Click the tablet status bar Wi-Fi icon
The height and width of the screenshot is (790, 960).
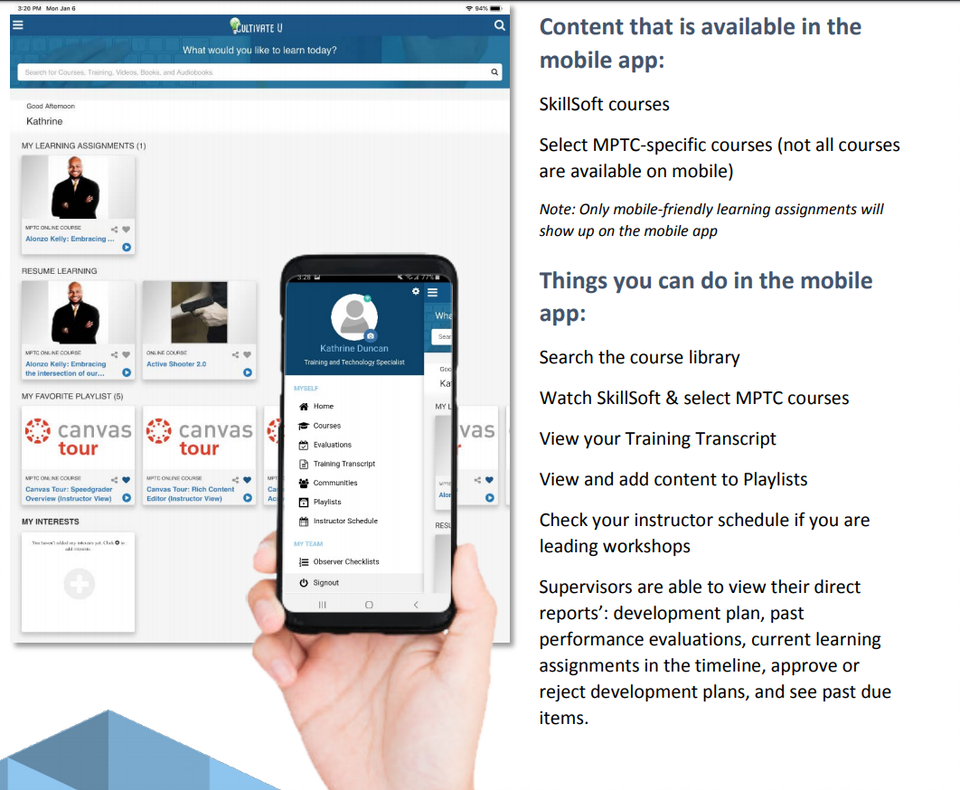(x=469, y=9)
